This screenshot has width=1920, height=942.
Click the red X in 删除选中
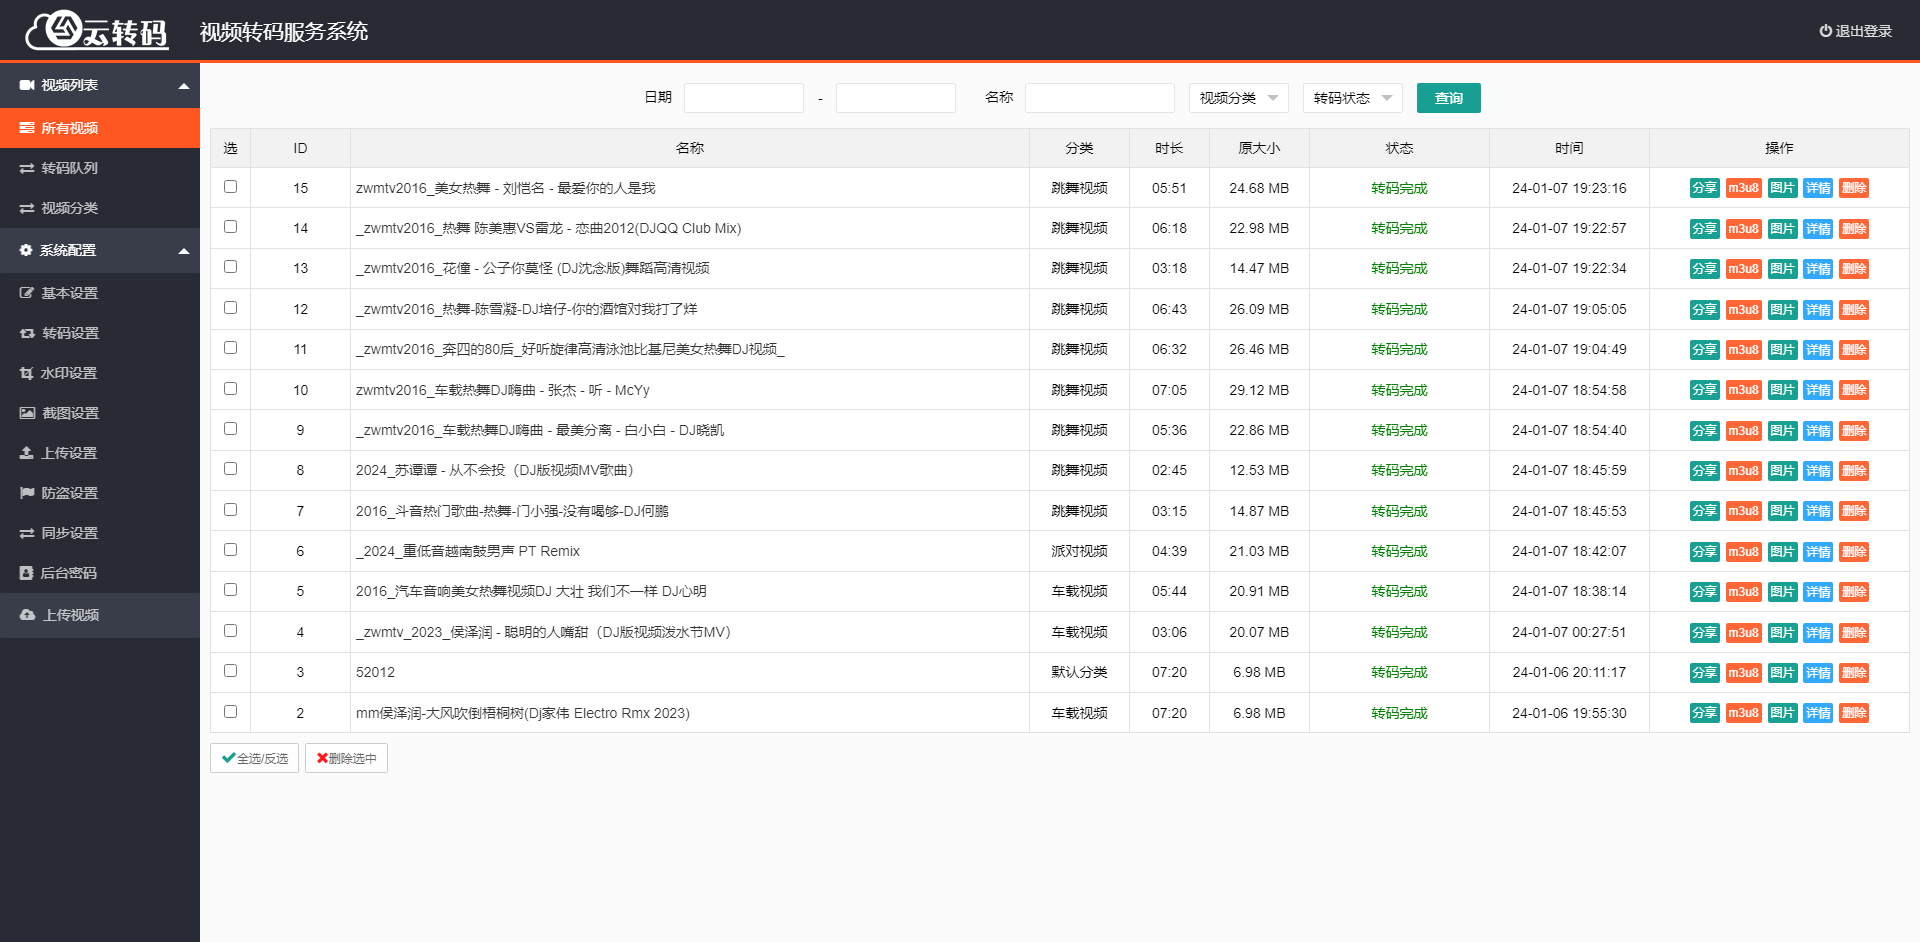tap(322, 758)
